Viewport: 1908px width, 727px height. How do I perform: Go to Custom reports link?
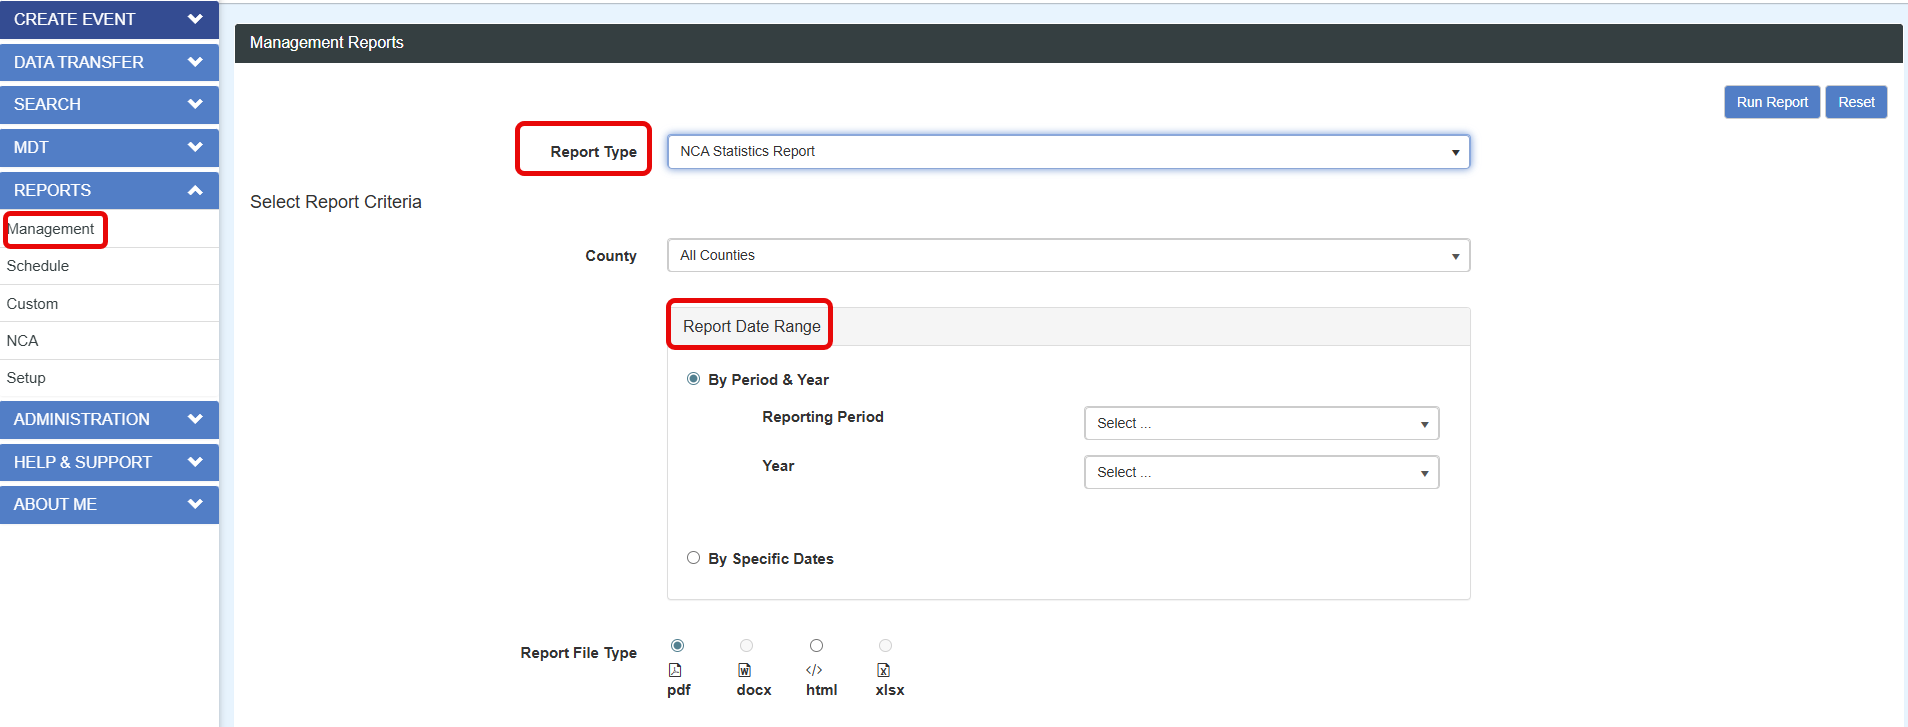pos(32,304)
